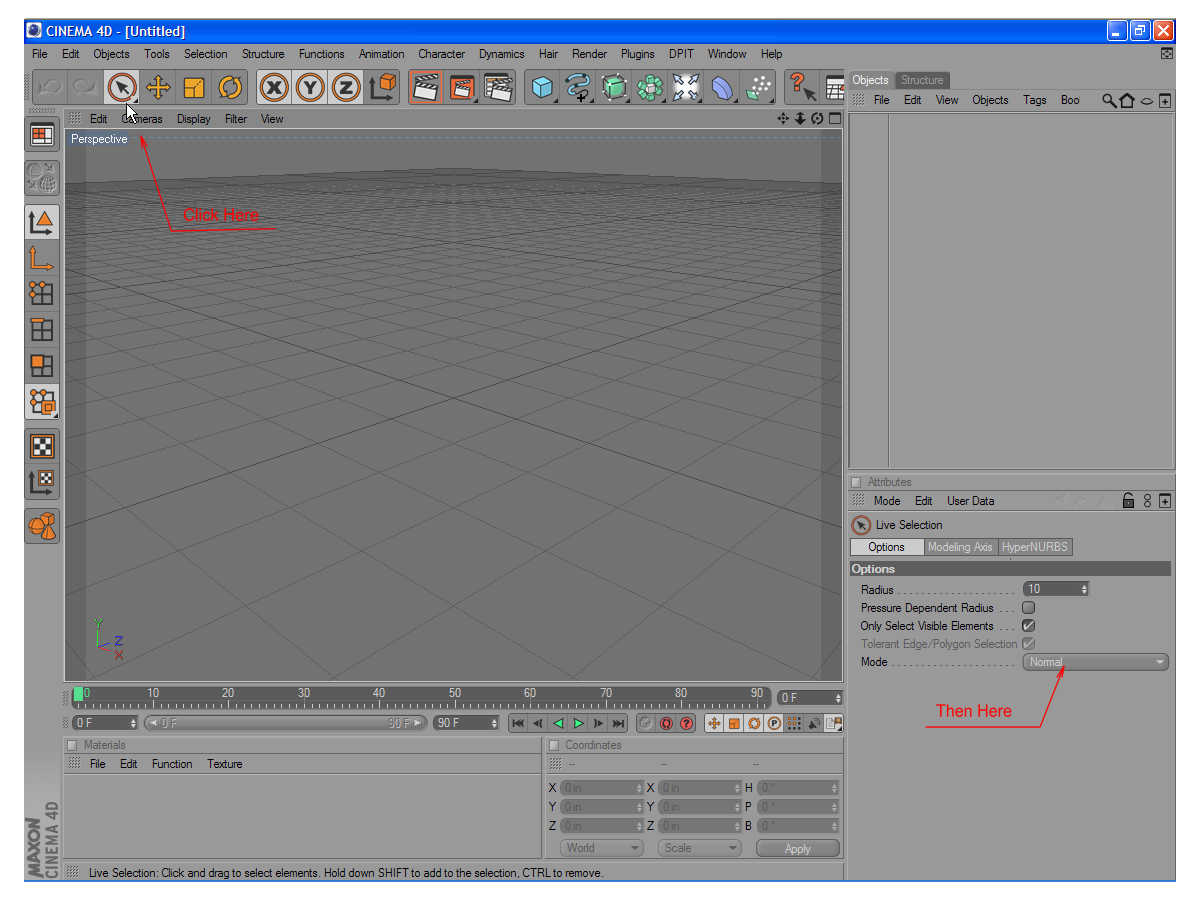Screen dimensions: 1200x900
Task: Click the preview range slider bar
Action: click(x=285, y=723)
